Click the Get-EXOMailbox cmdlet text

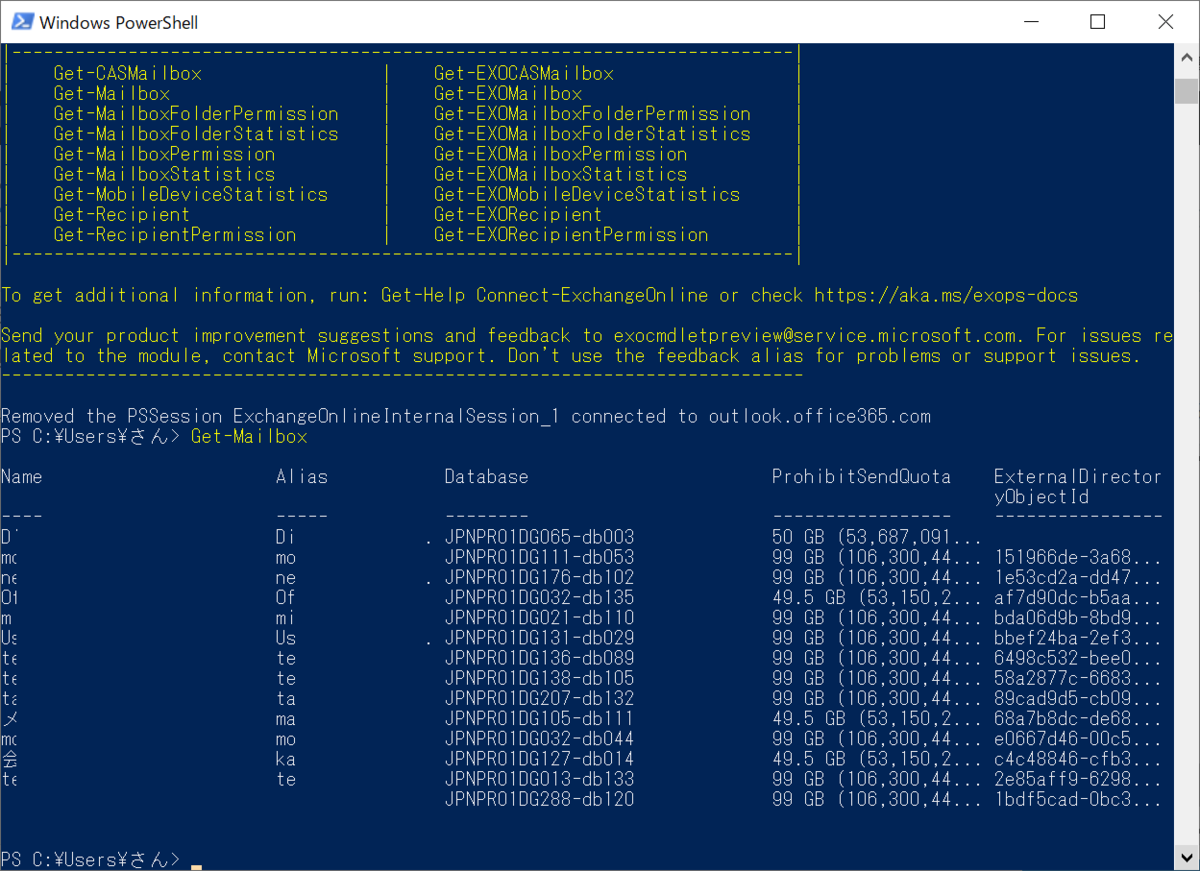508,94
